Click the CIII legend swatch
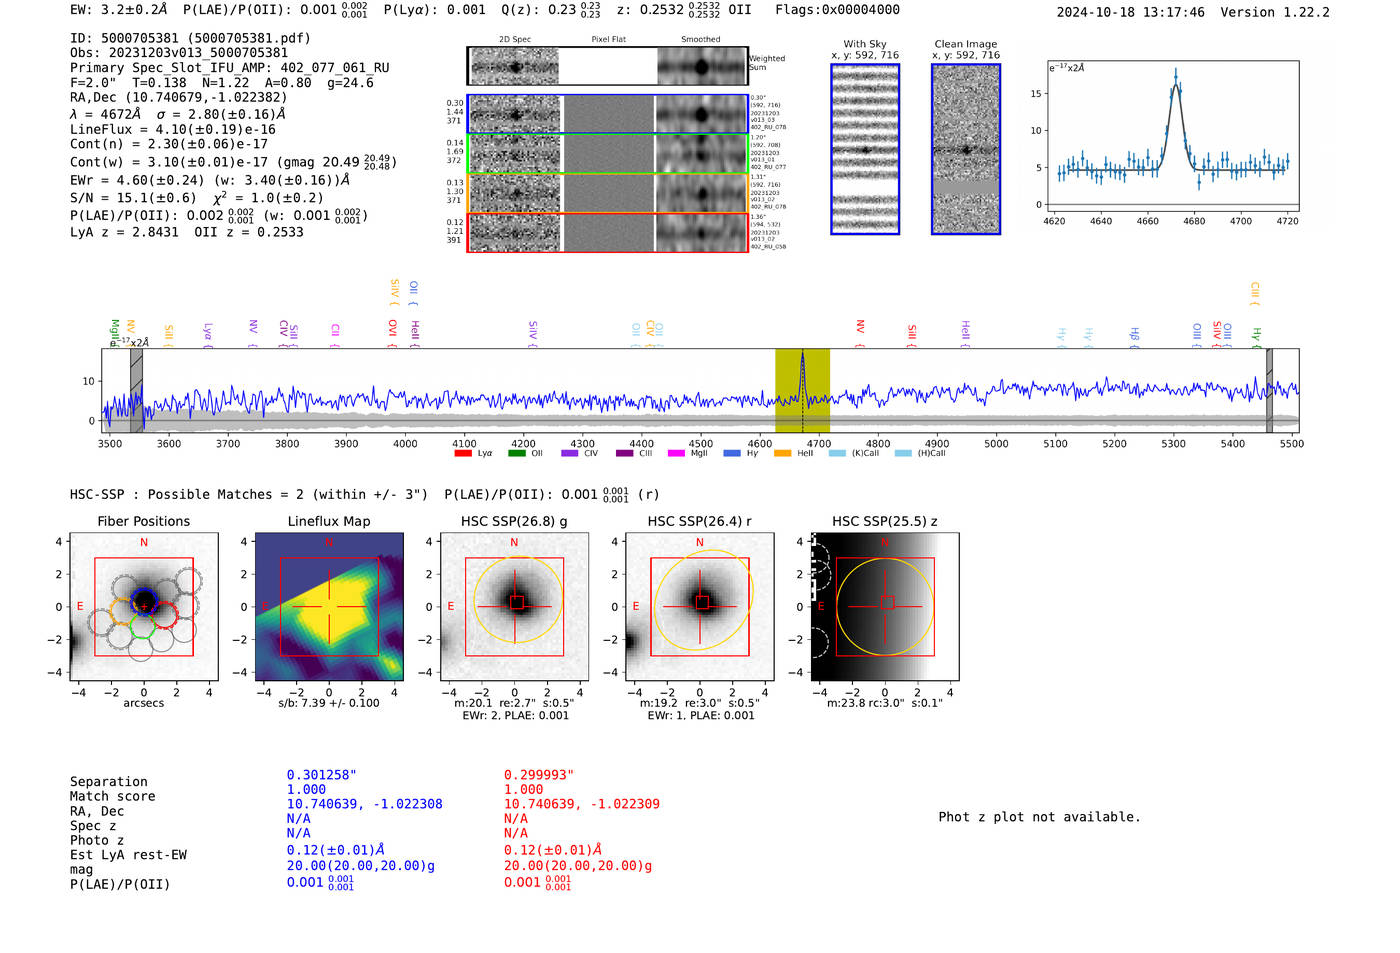The width and height of the screenshot is (1400, 953). point(625,453)
